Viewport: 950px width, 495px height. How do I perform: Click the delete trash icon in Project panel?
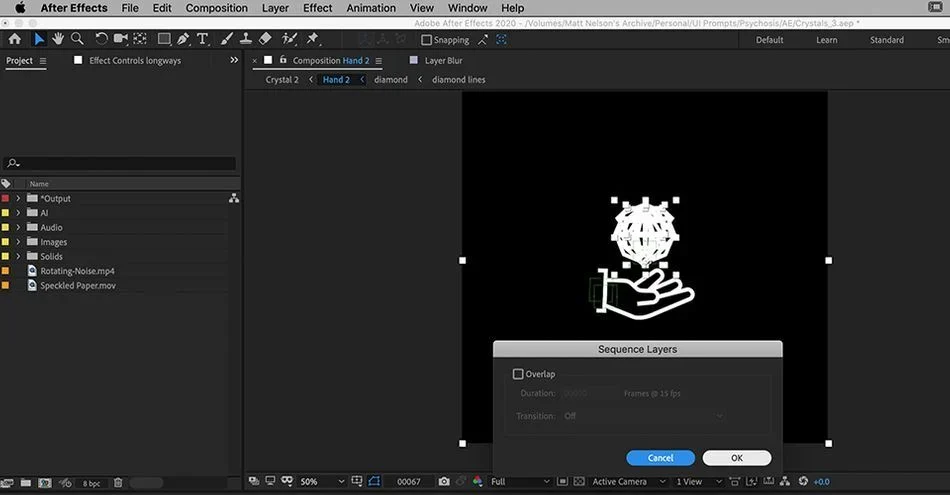pyautogui.click(x=118, y=483)
